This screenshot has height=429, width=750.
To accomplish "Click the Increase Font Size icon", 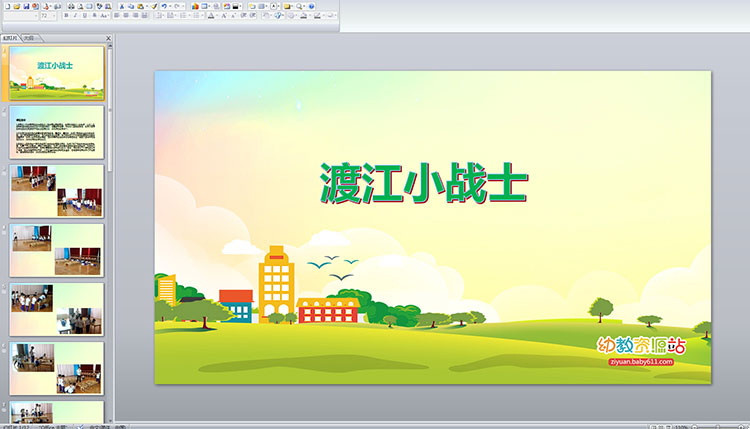I will (224, 15).
